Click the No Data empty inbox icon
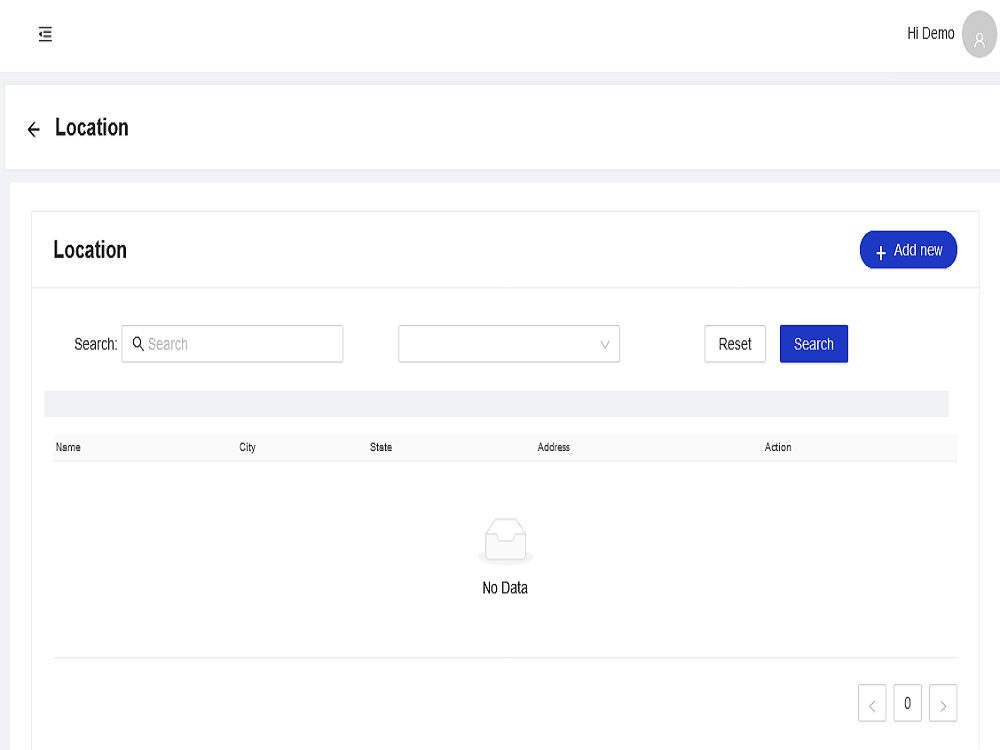1000x750 pixels. click(505, 541)
